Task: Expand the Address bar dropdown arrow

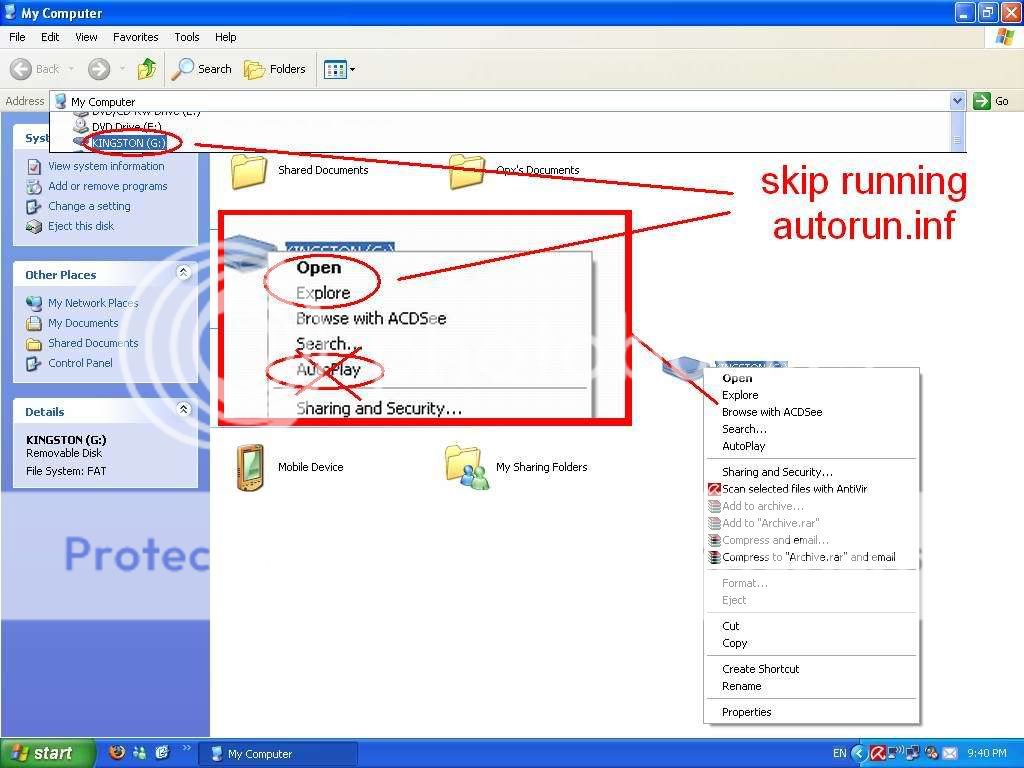Action: coord(957,101)
